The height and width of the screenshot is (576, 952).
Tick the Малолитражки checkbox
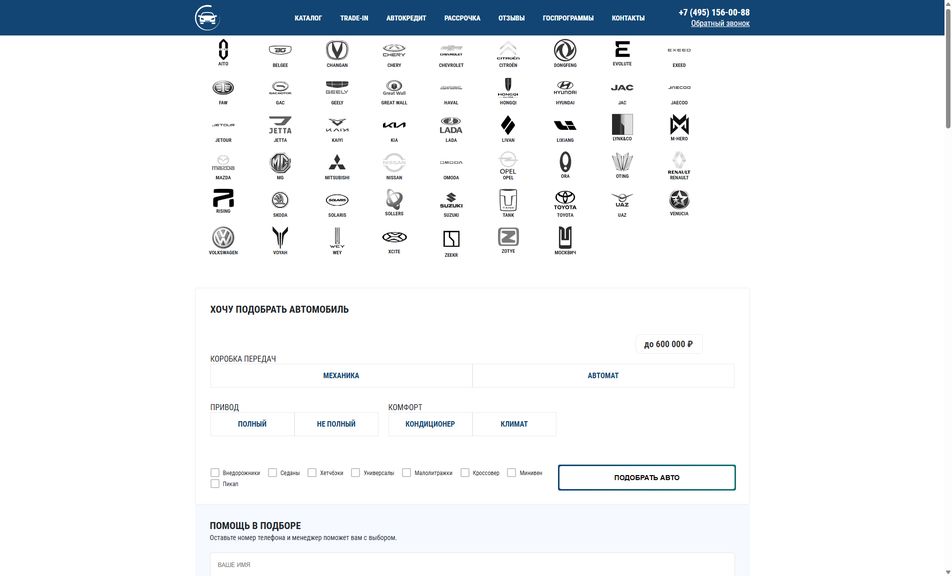point(407,472)
